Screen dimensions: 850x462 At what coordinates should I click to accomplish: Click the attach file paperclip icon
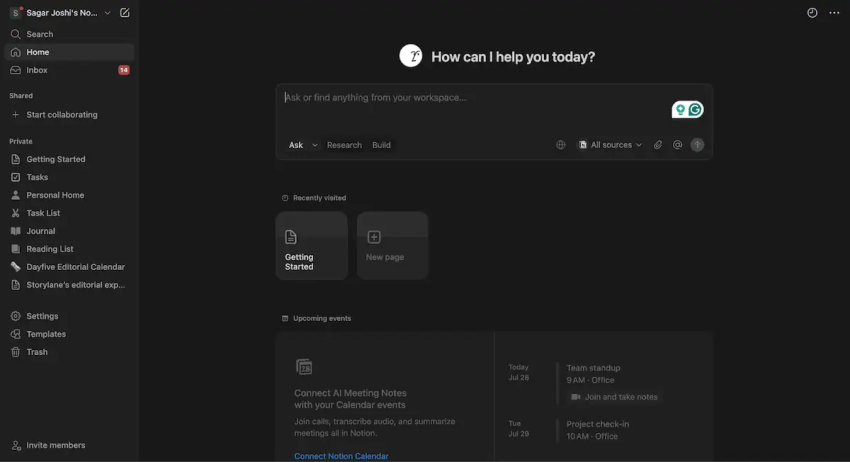(658, 145)
